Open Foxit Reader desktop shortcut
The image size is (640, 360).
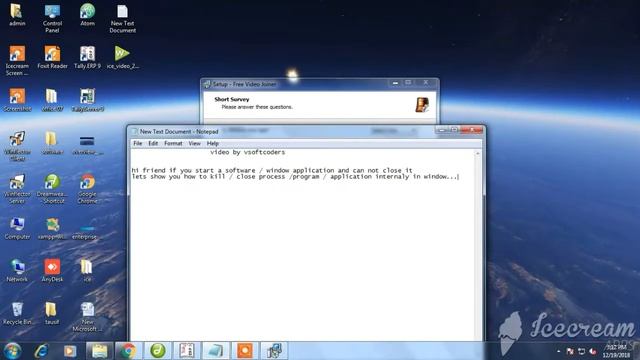click(x=52, y=57)
